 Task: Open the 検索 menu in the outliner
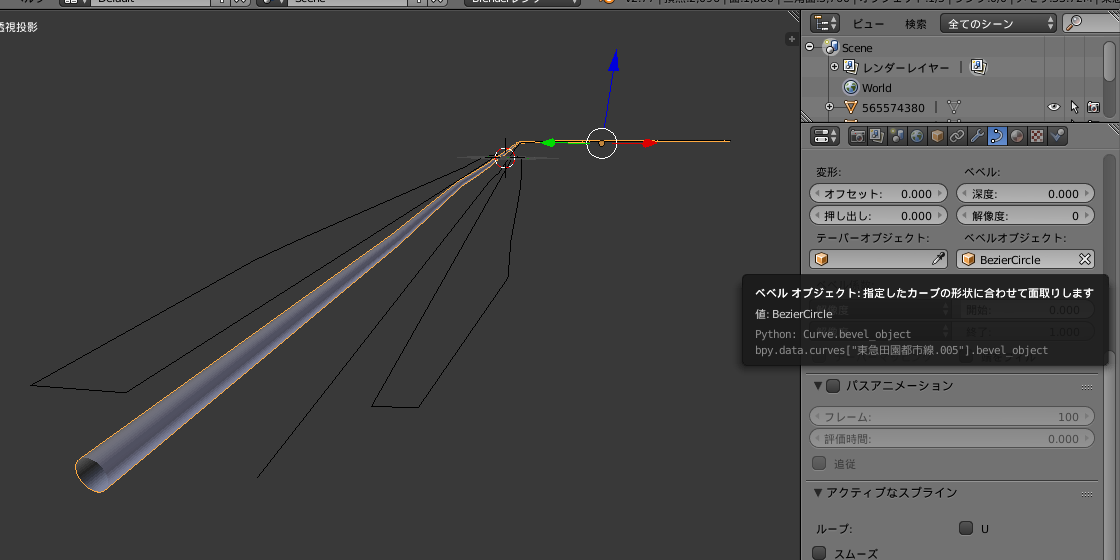pos(916,24)
